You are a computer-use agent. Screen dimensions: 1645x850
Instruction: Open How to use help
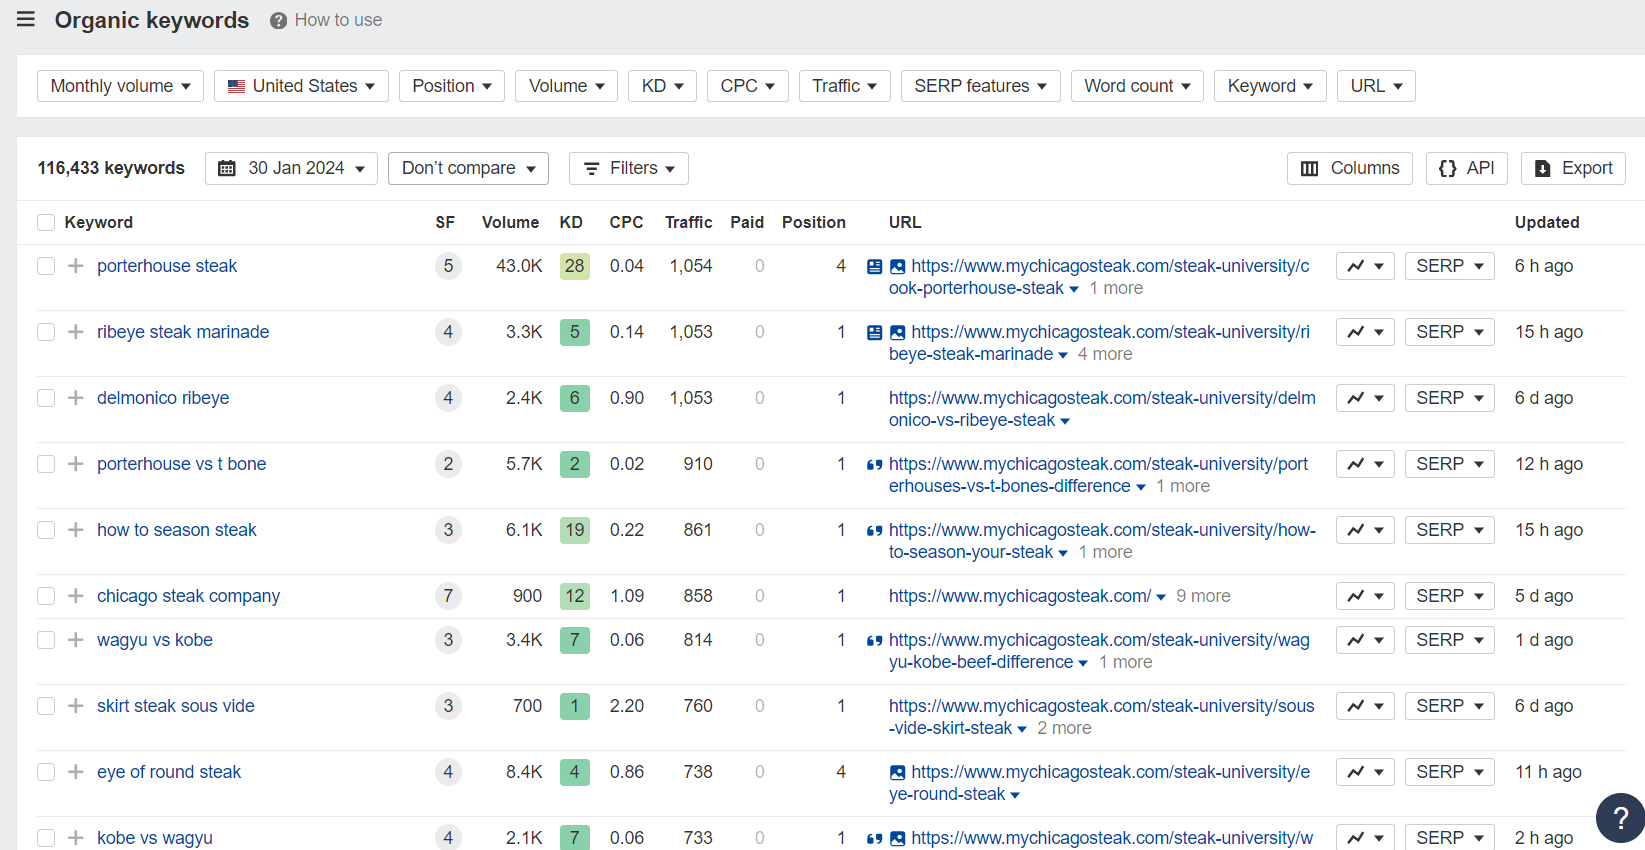point(326,20)
